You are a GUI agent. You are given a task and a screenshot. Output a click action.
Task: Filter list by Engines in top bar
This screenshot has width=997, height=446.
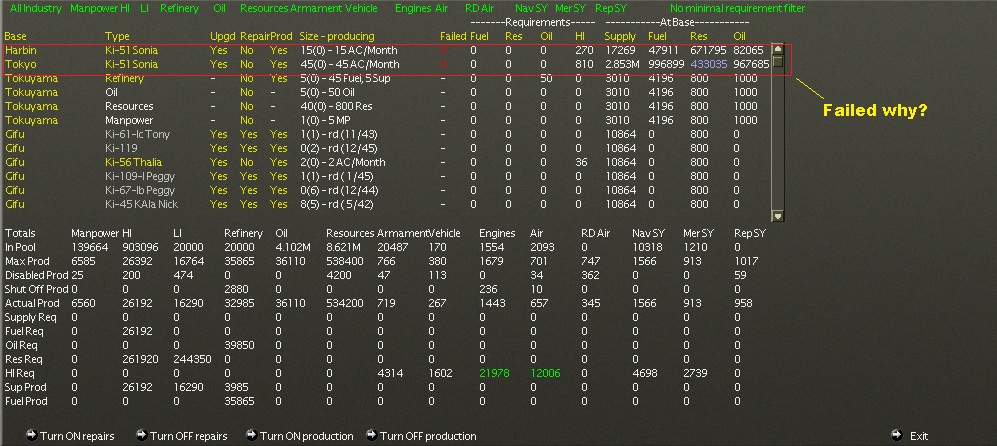tap(413, 8)
